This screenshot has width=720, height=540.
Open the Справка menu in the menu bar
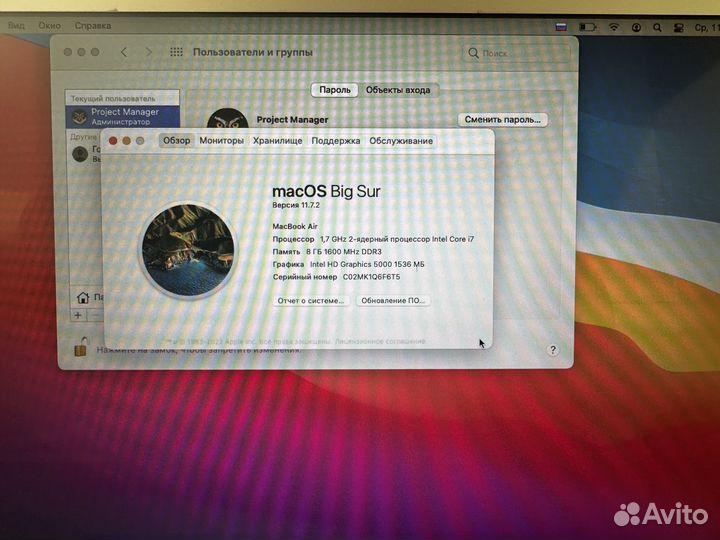[x=93, y=26]
